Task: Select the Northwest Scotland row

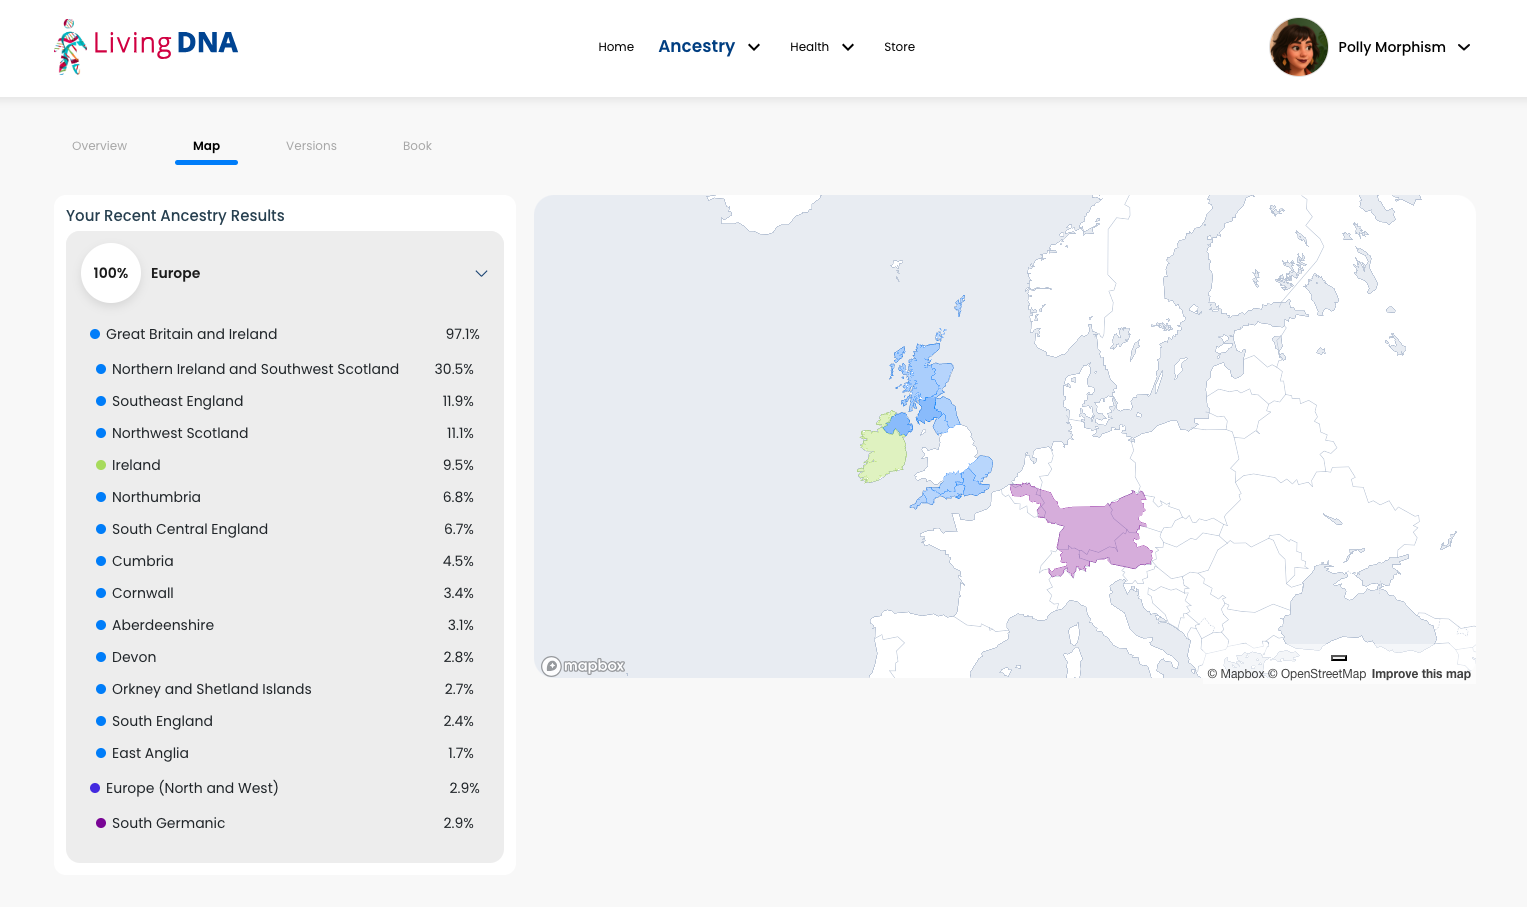Action: point(285,433)
